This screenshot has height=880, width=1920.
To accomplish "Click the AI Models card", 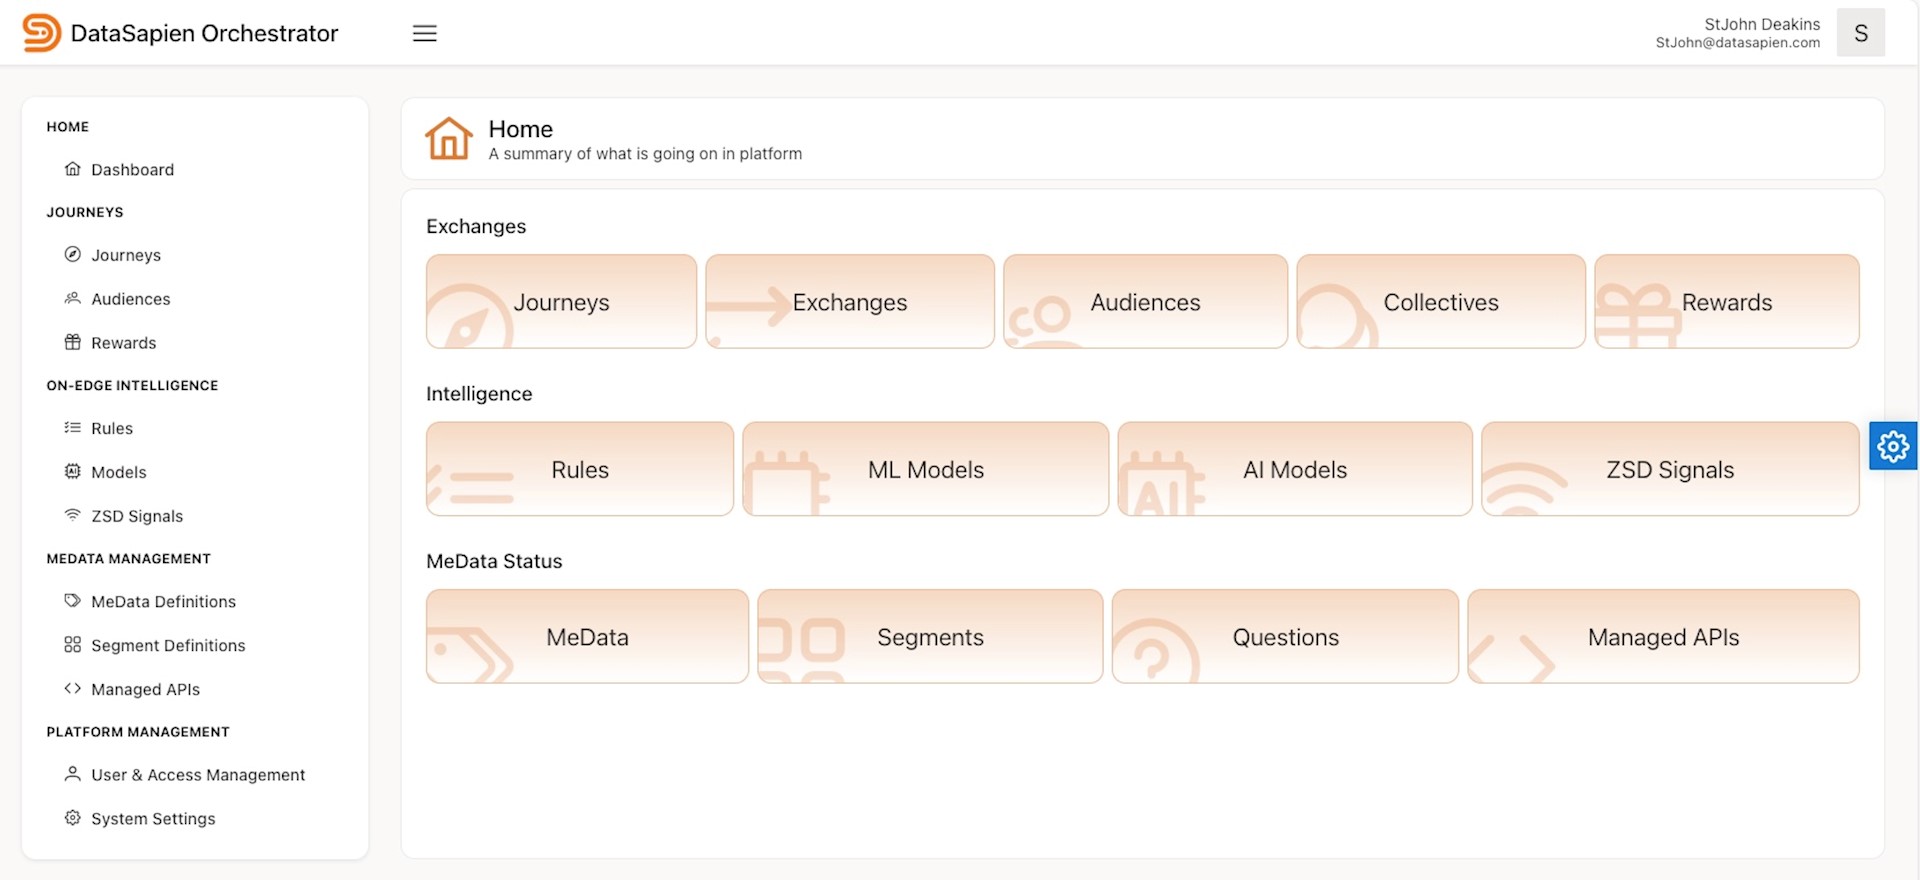I will [x=1294, y=470].
